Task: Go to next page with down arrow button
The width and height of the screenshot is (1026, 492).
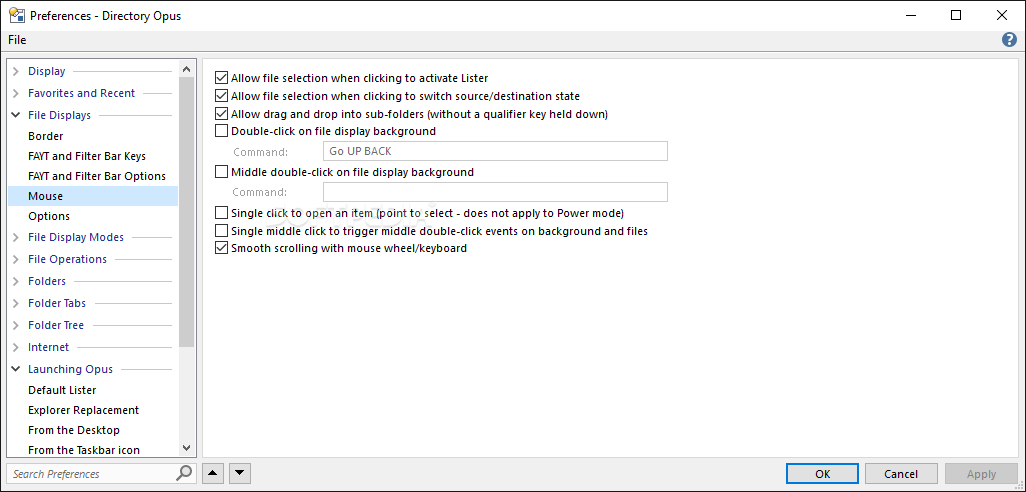Action: click(239, 473)
